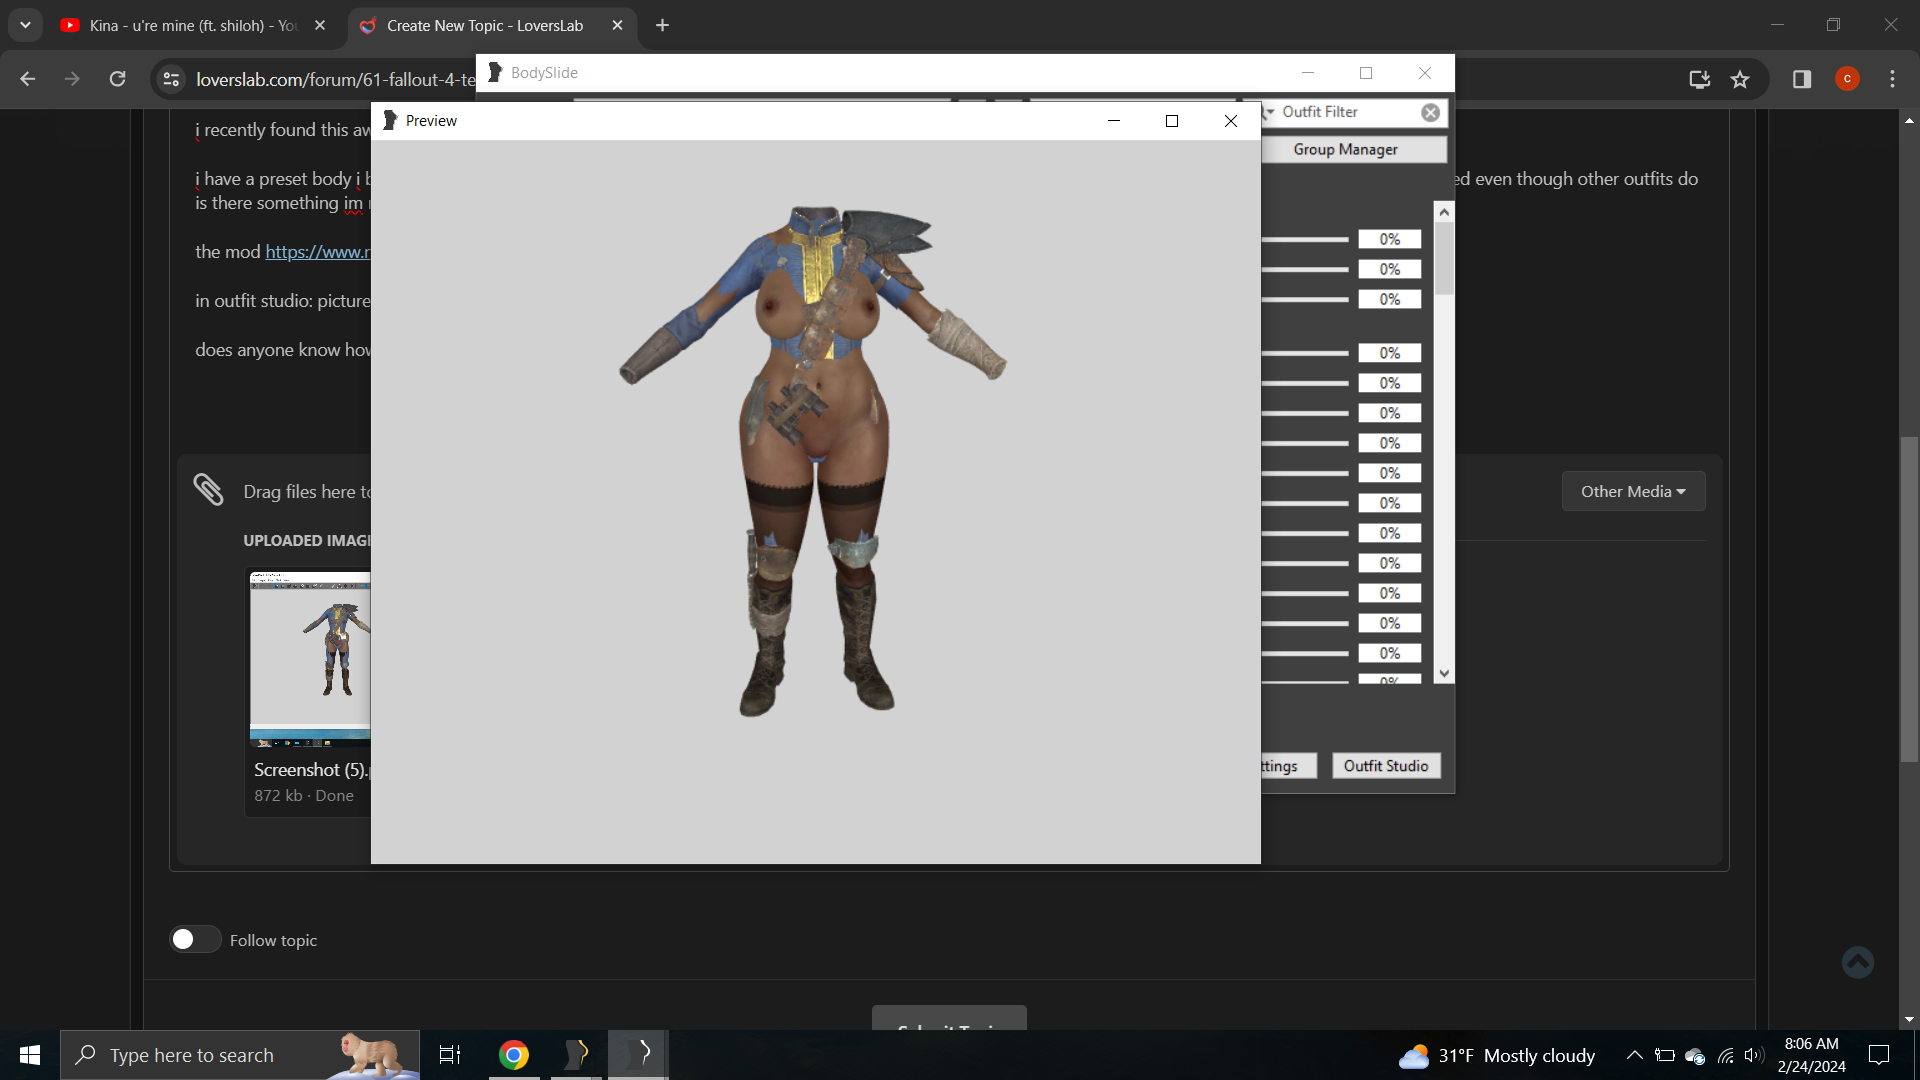This screenshot has height=1080, width=1920.
Task: Open the Screenshot (5) uploaded thumbnail
Action: tap(310, 659)
